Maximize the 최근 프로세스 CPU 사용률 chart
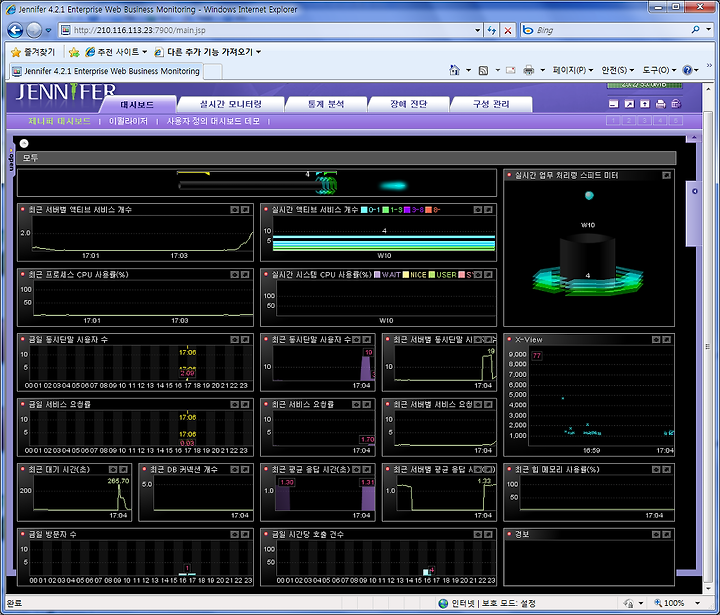This screenshot has width=720, height=615. (x=245, y=275)
